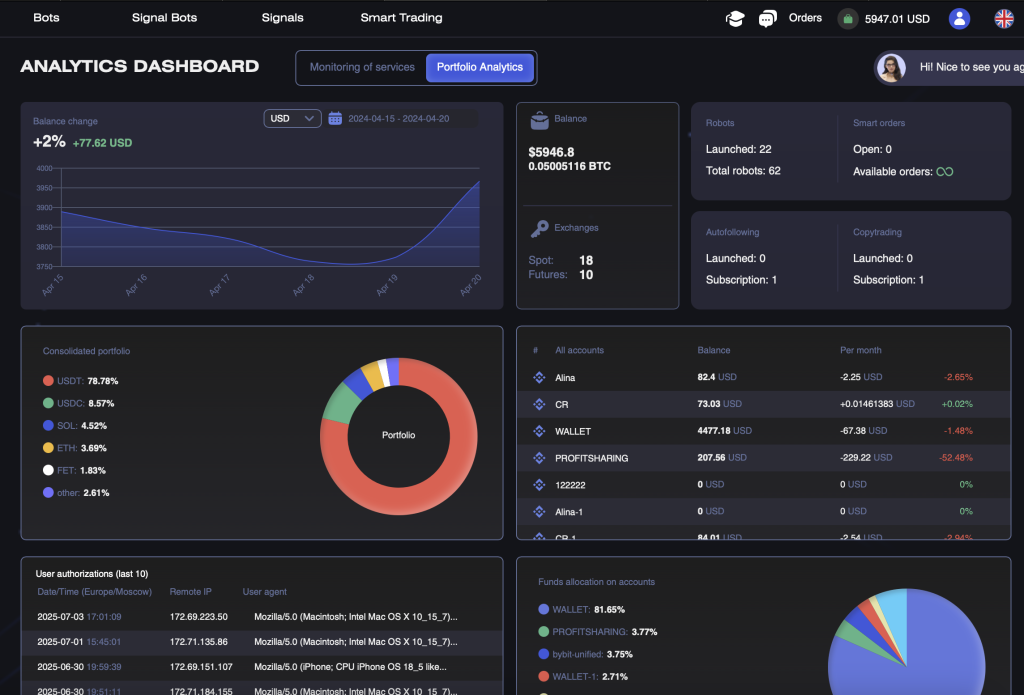Image resolution: width=1024 pixels, height=695 pixels.
Task: Click the 4477.18 USD balance value
Action: (724, 431)
